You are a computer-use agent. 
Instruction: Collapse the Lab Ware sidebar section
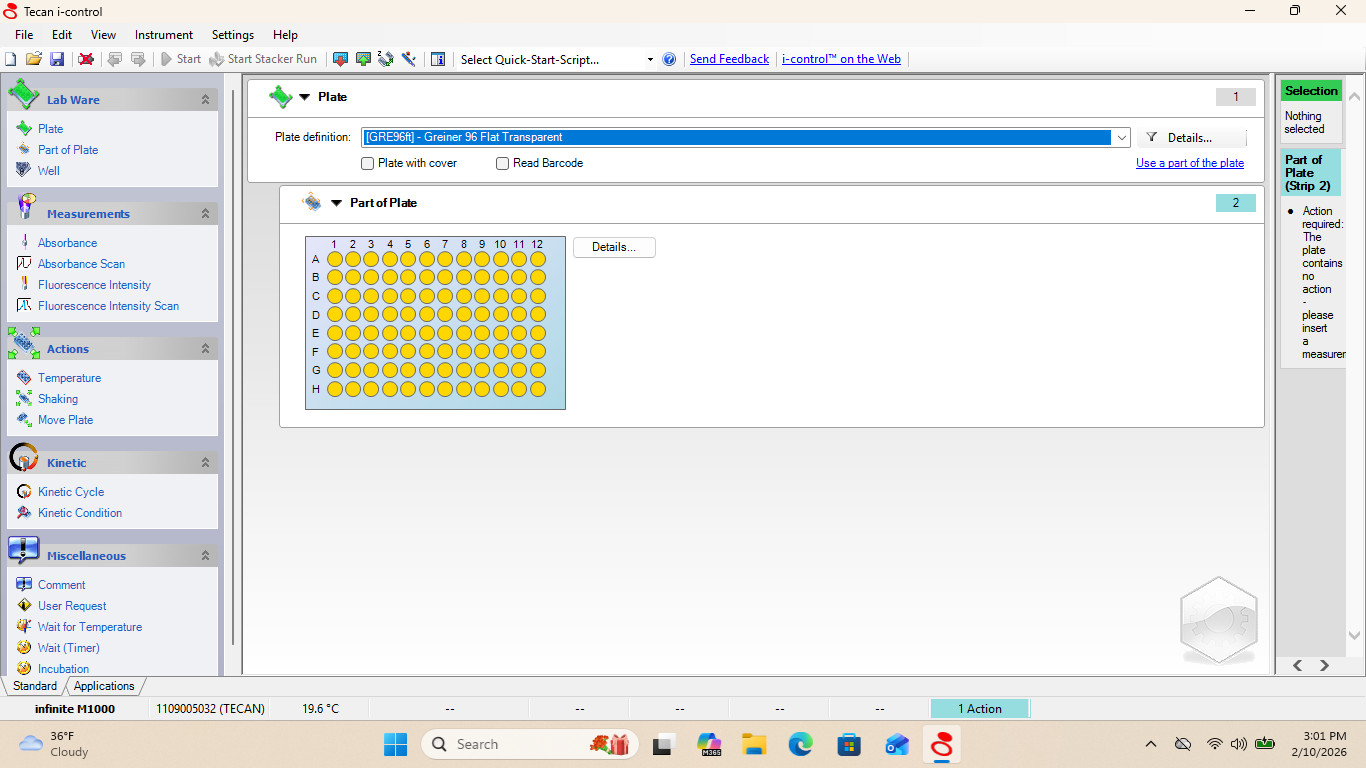pos(205,100)
